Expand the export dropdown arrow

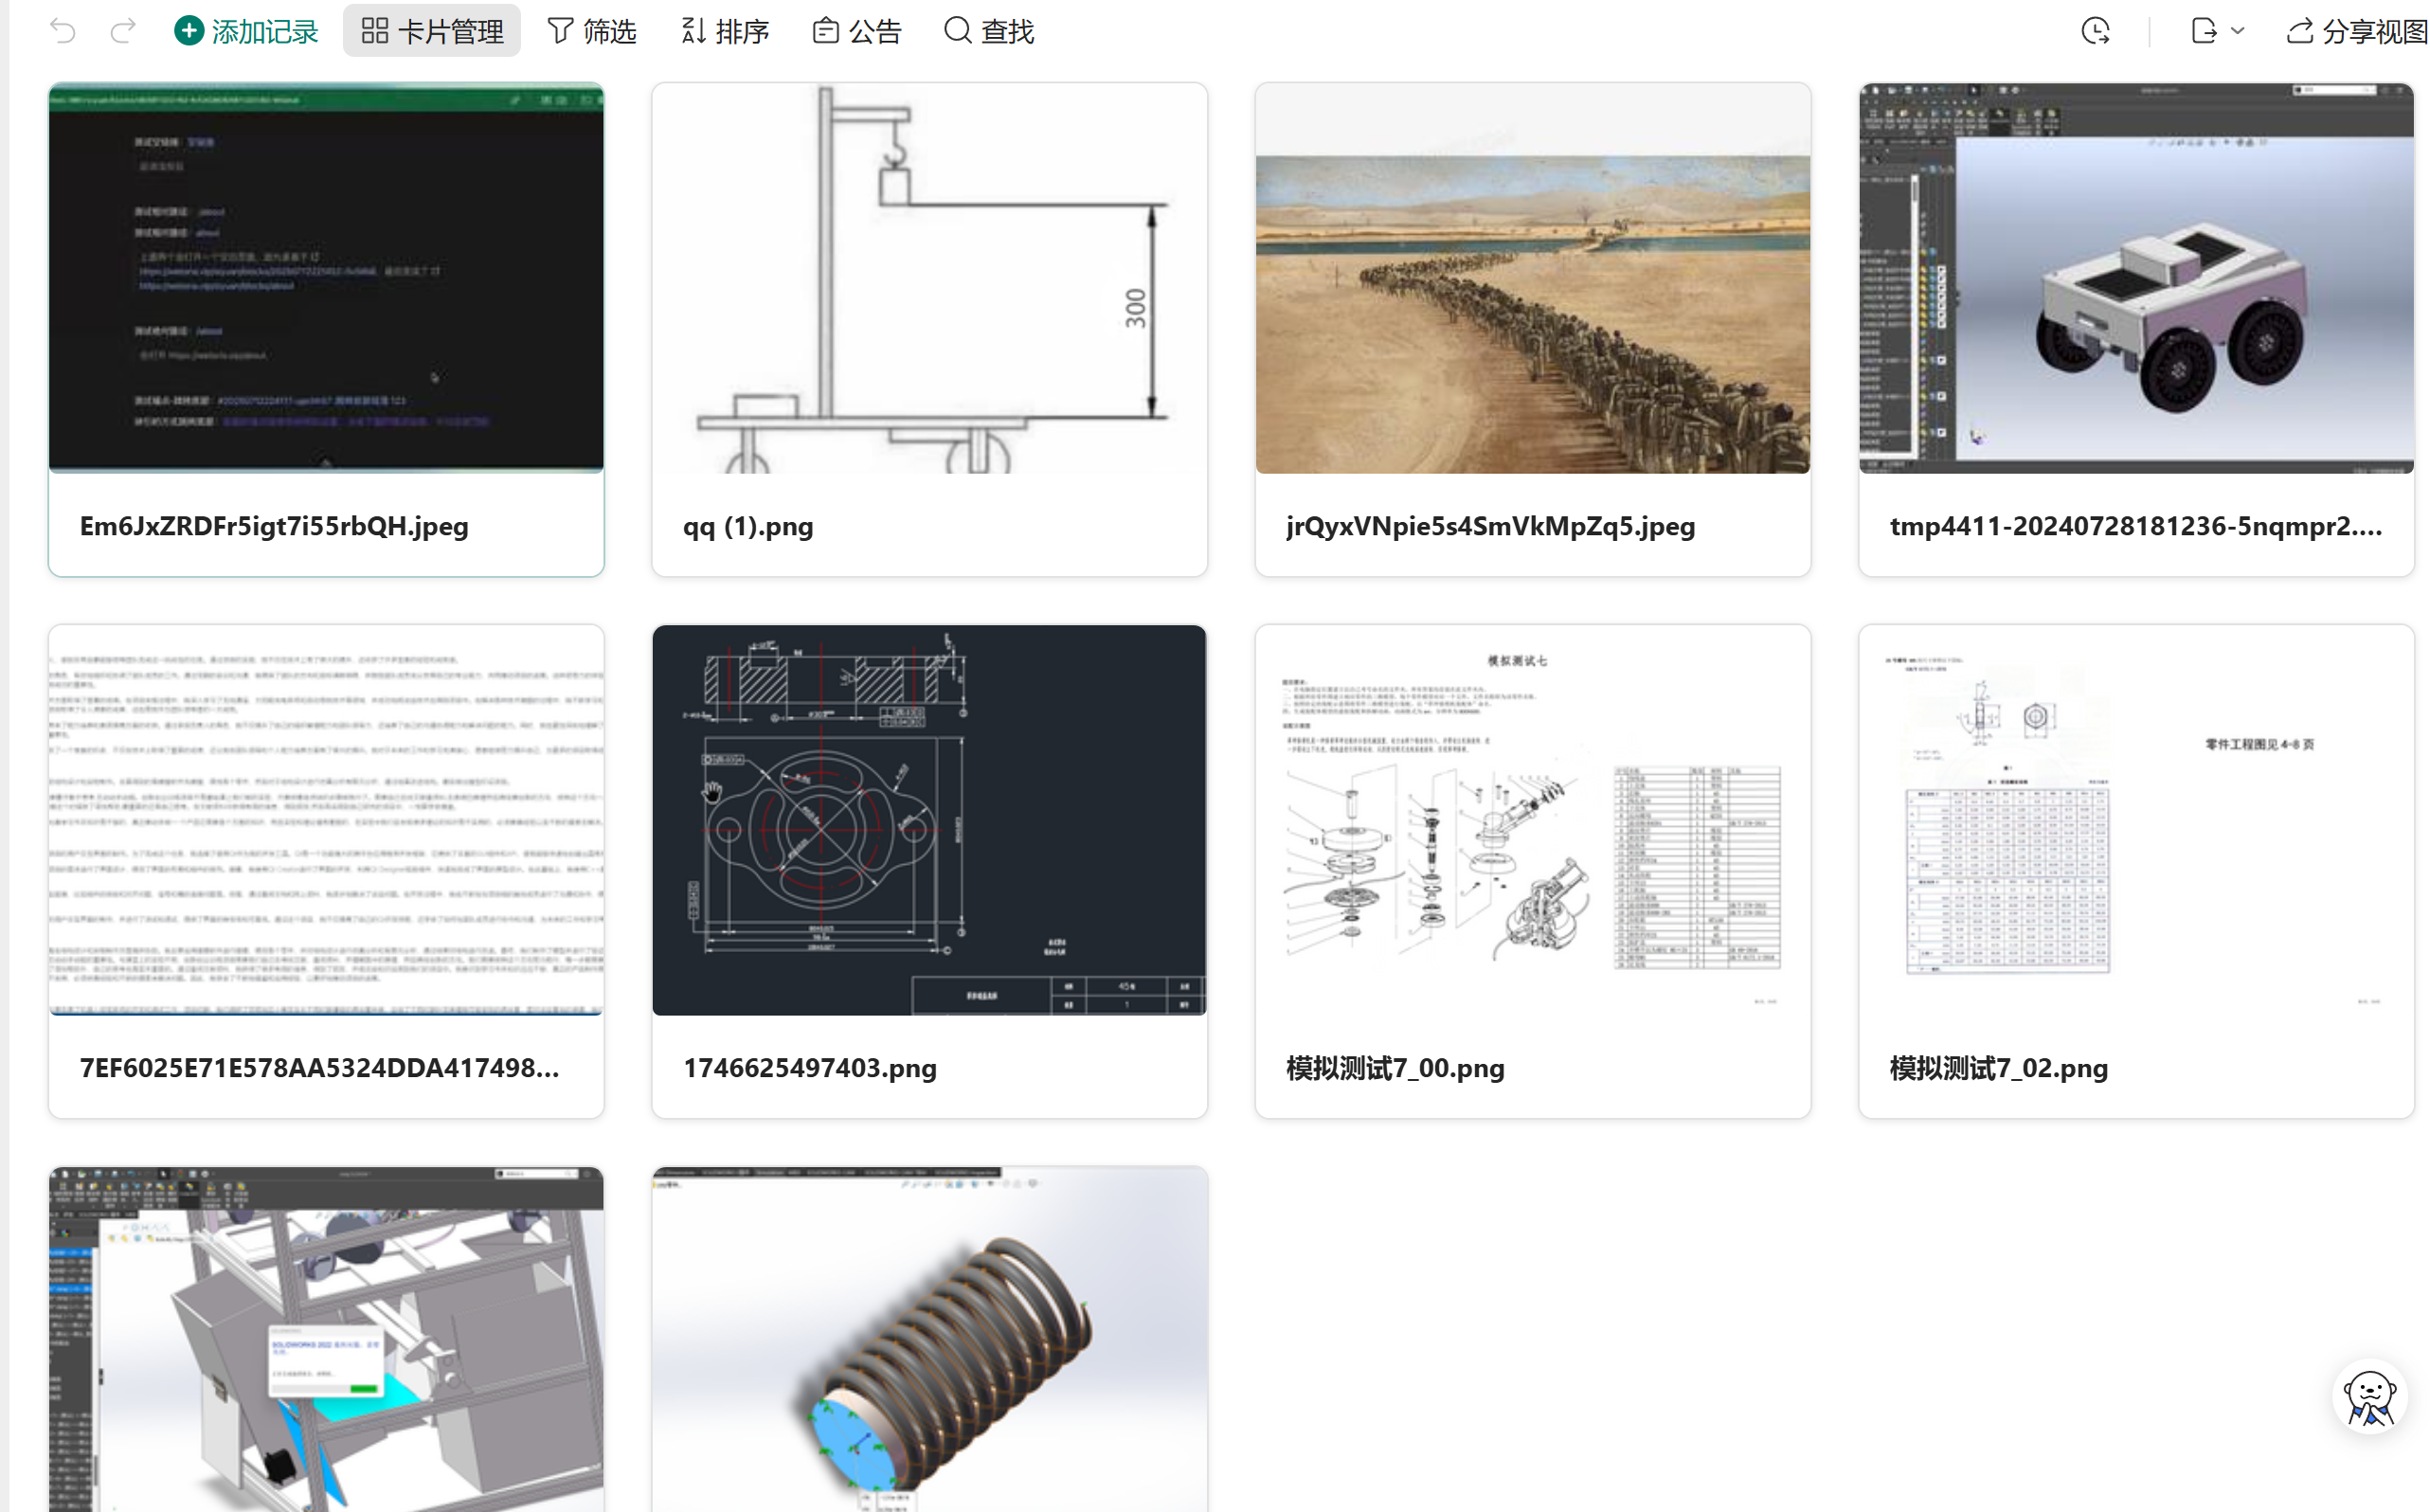click(x=2238, y=31)
